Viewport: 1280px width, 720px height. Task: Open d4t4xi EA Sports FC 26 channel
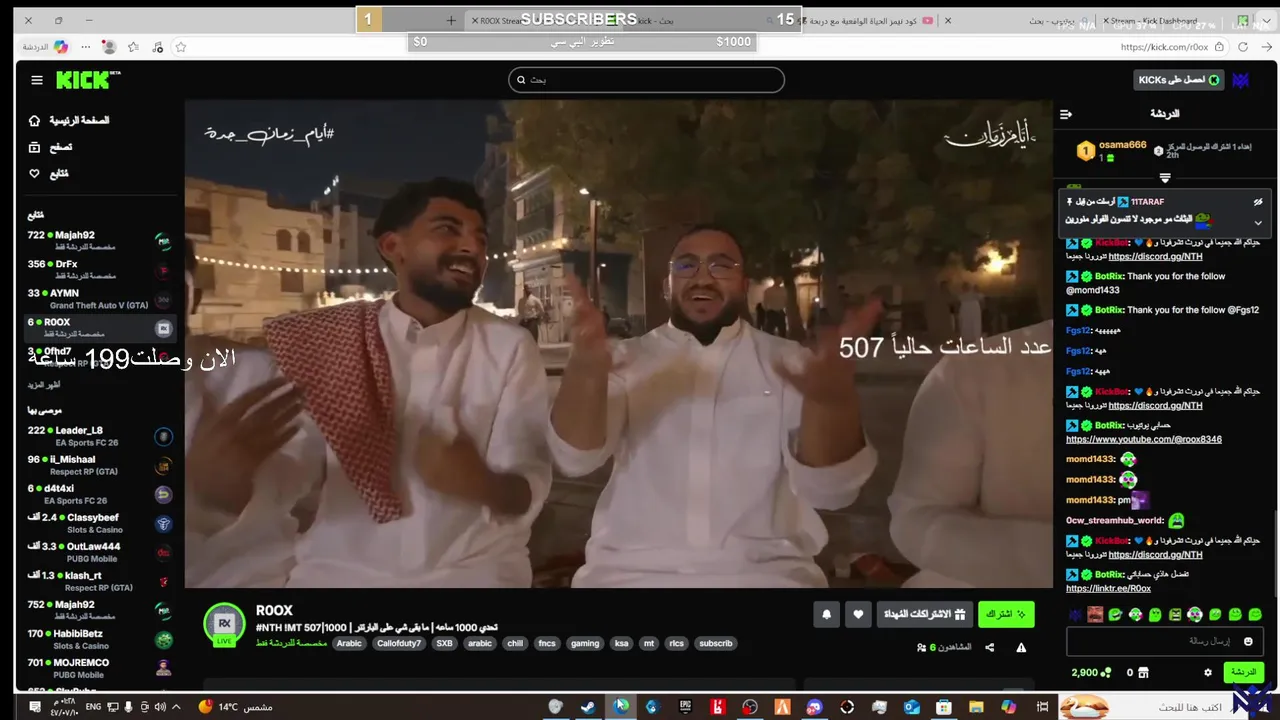(100, 494)
